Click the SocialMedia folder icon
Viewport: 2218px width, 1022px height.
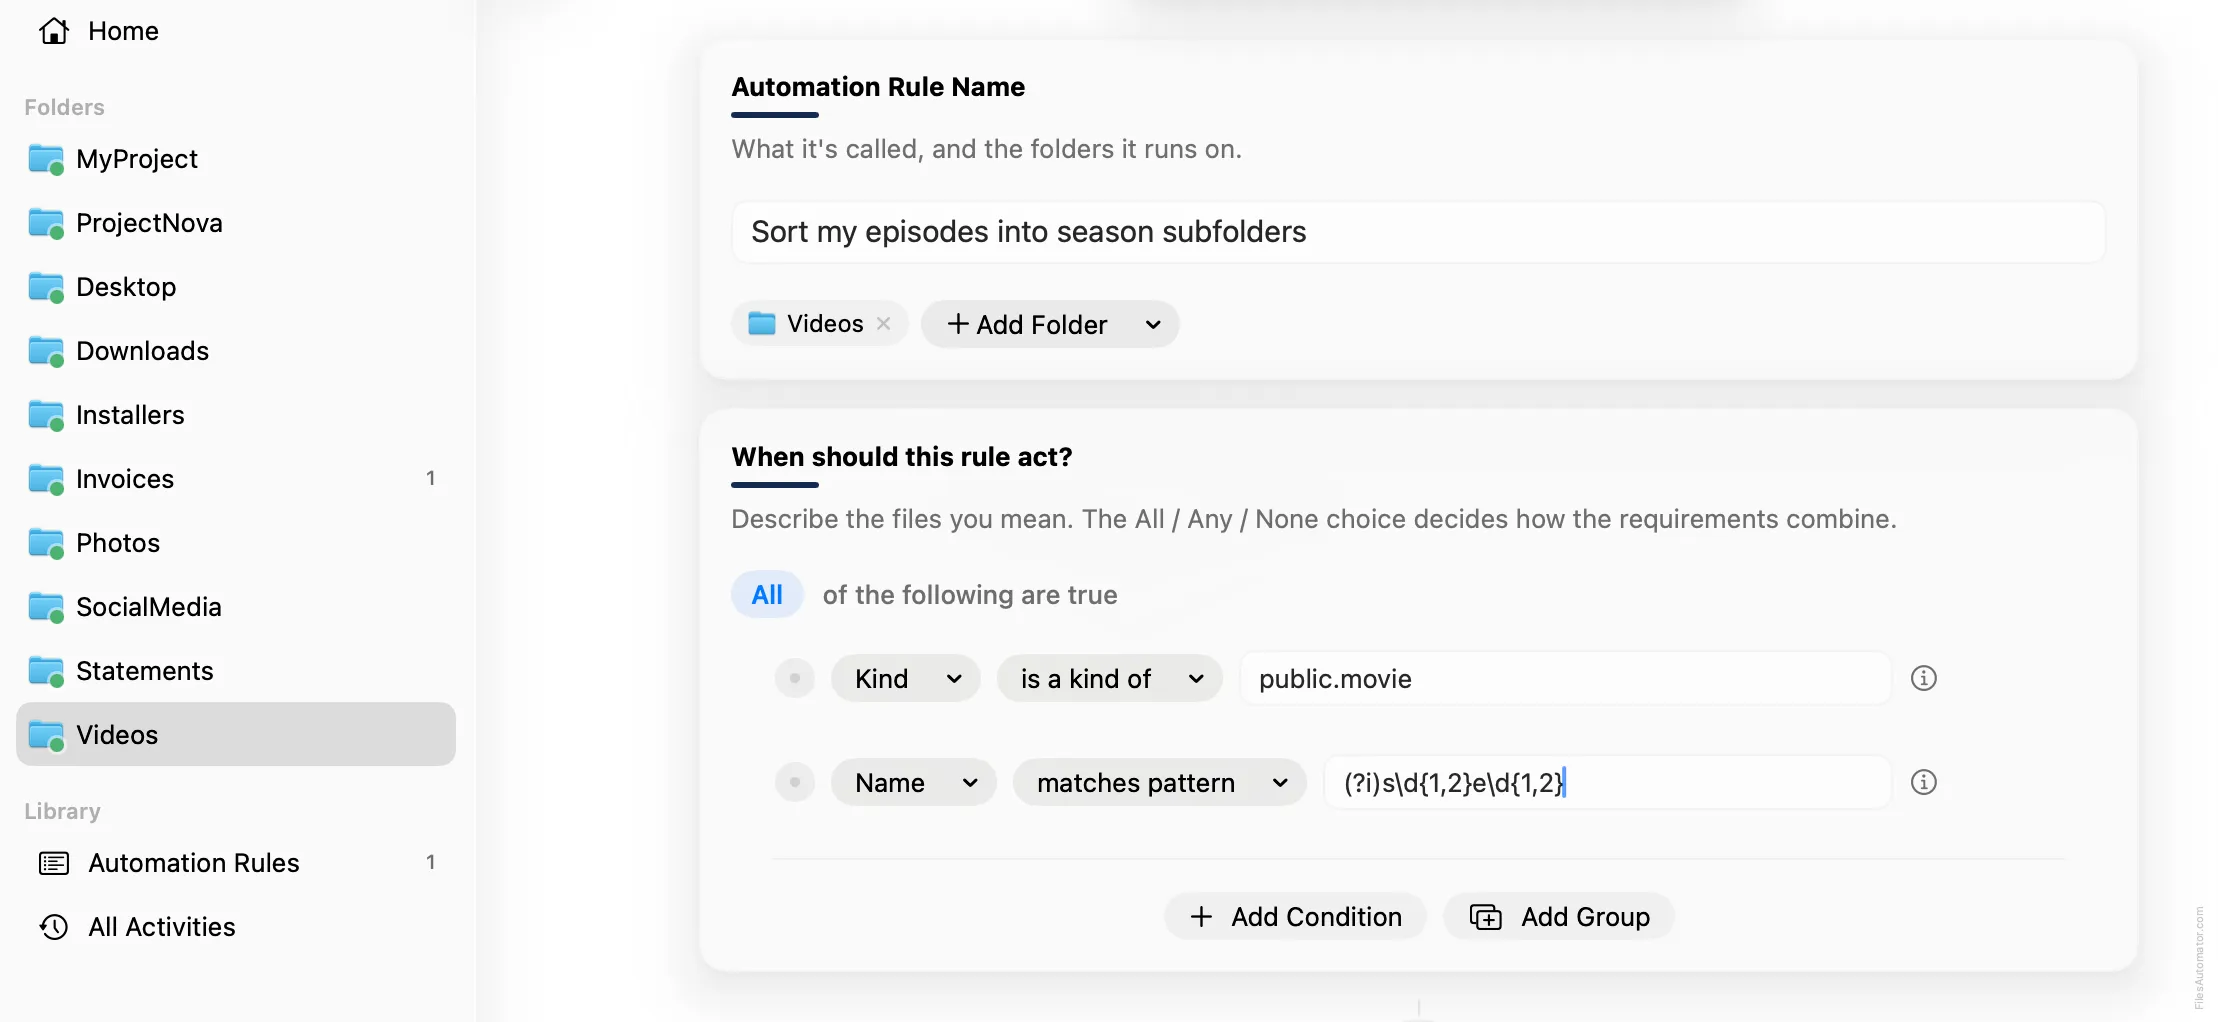click(x=46, y=607)
